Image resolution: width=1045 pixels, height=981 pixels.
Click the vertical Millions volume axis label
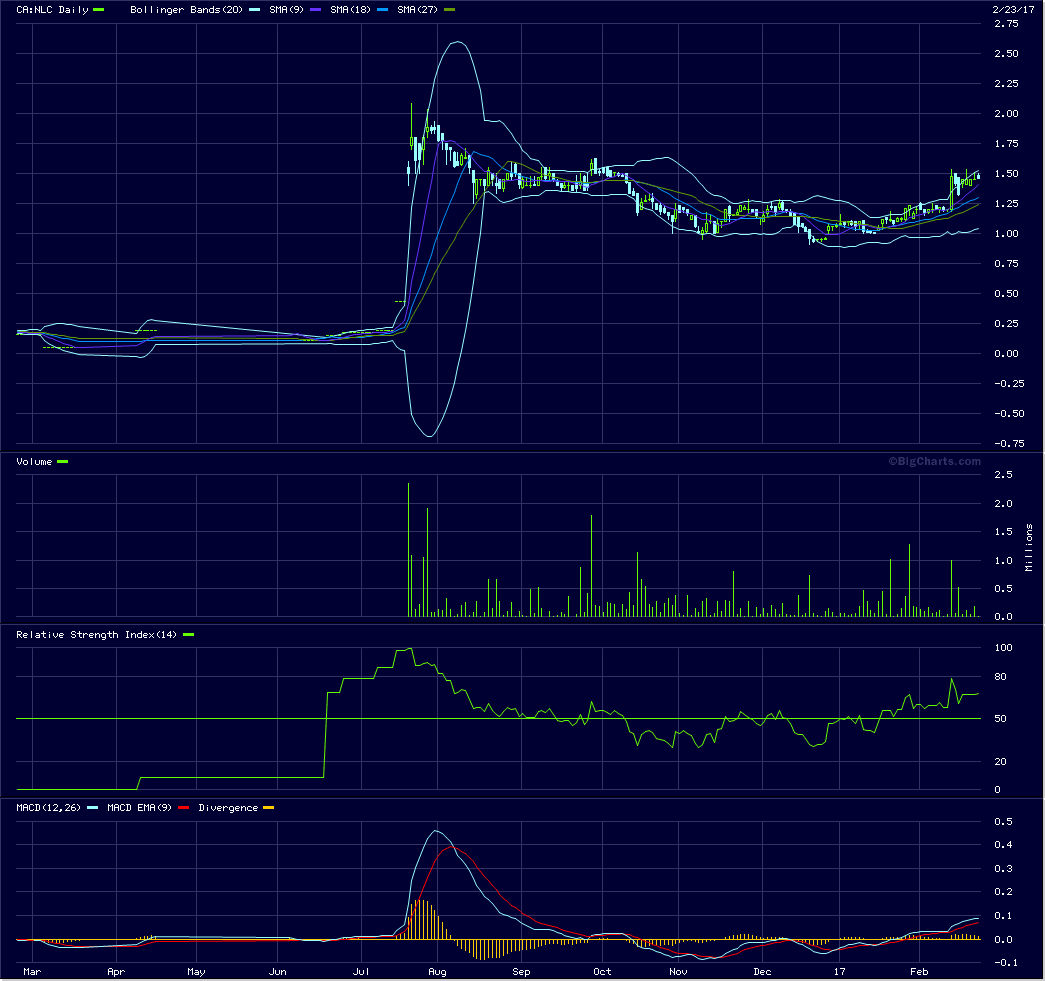tap(1029, 546)
